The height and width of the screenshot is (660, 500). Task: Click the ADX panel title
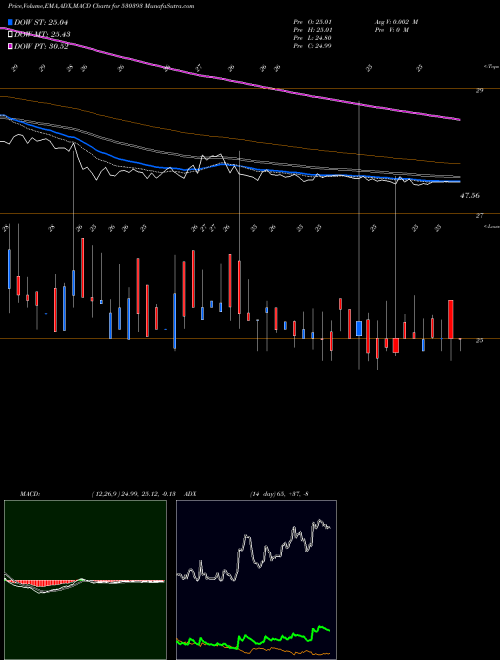pyautogui.click(x=191, y=494)
